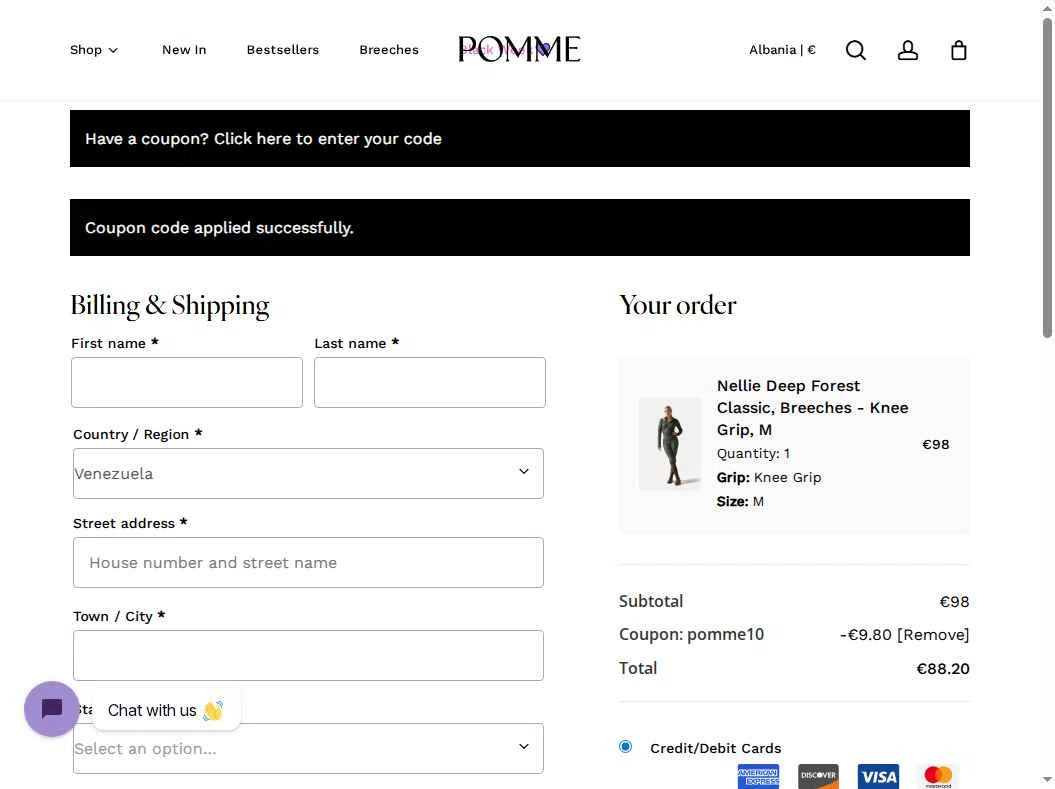This screenshot has height=789, width=1055.
Task: Click the Visa card icon
Action: (878, 776)
